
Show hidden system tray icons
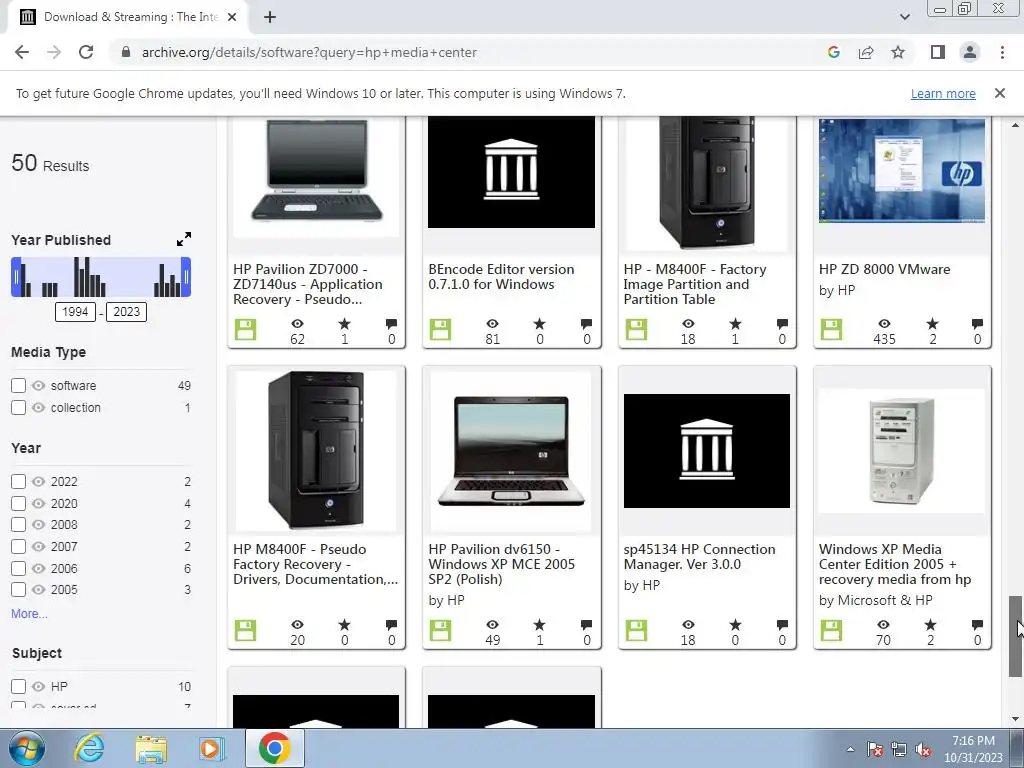pos(850,750)
